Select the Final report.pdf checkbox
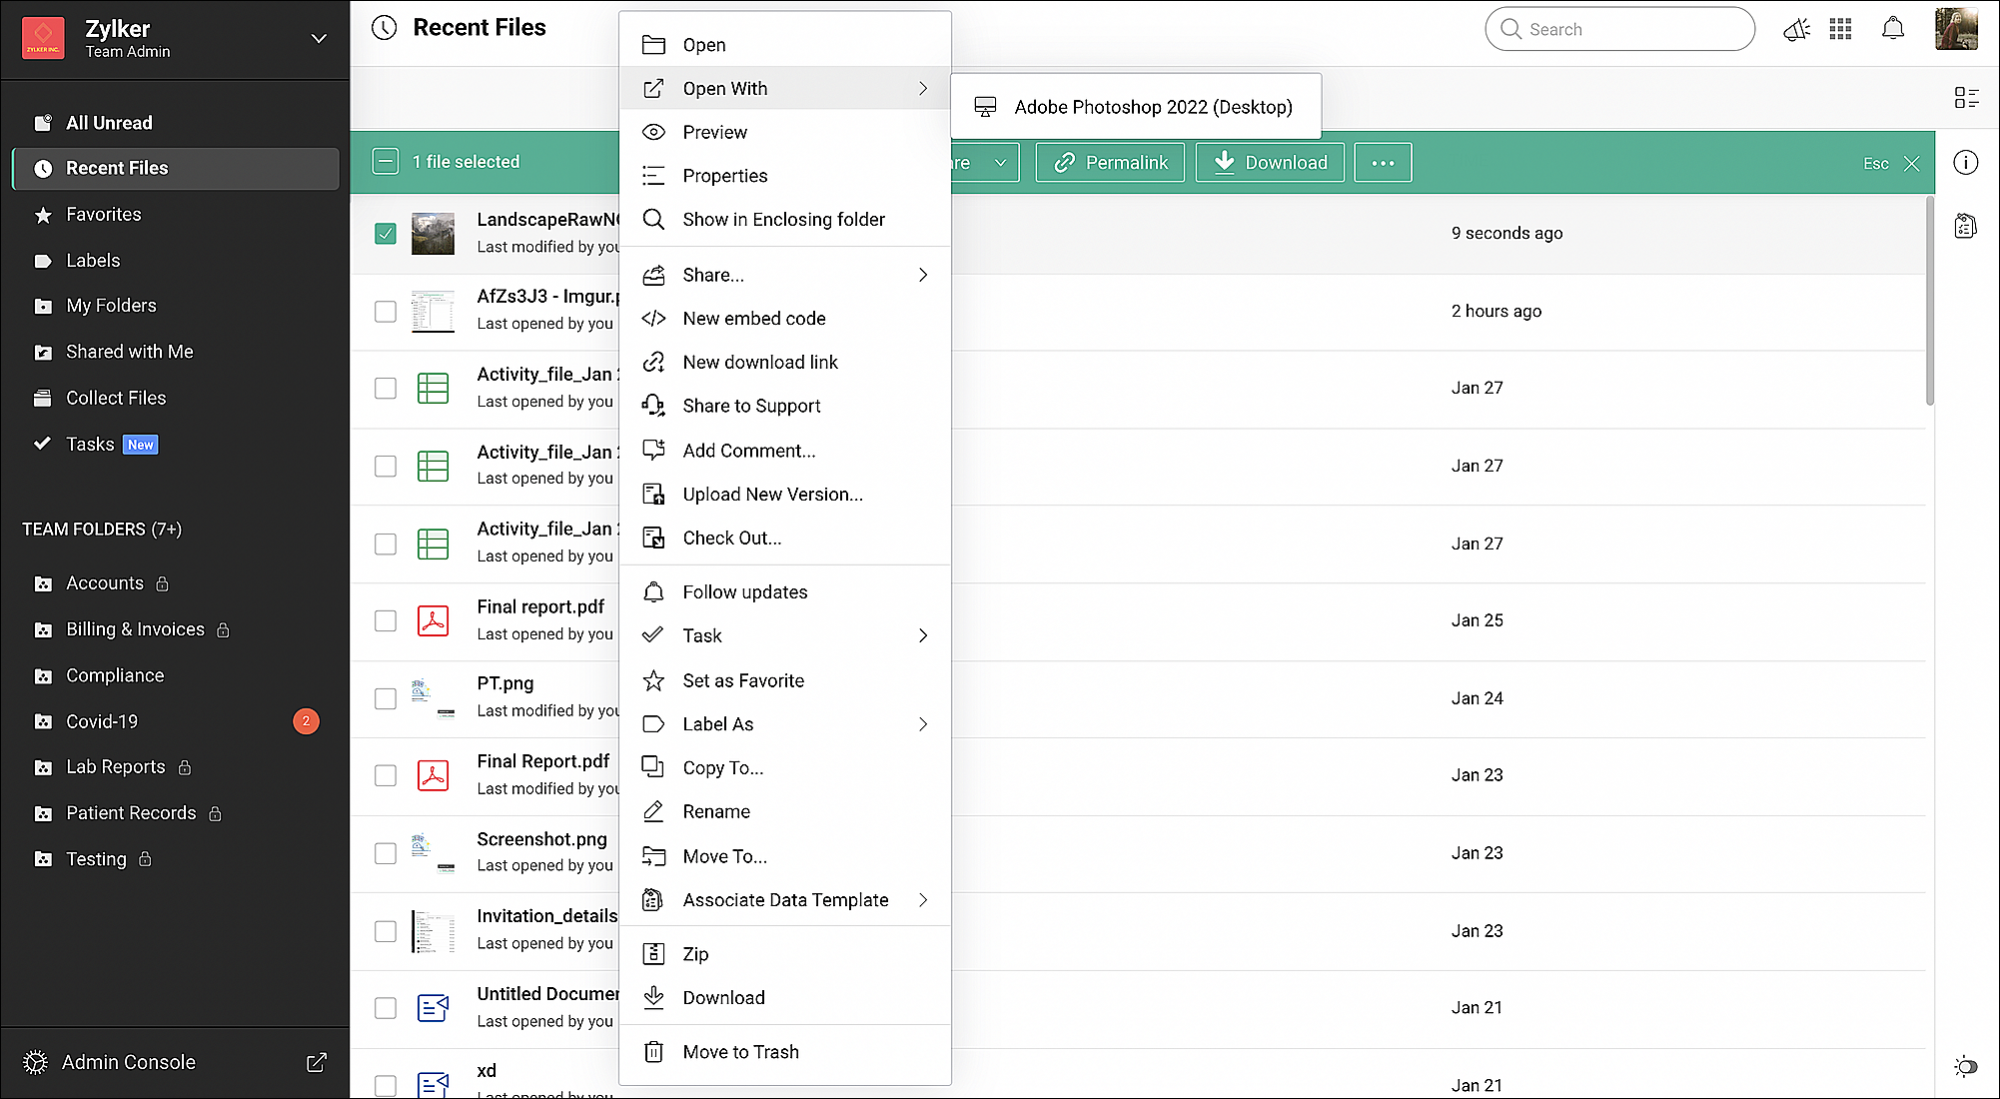 (x=385, y=620)
